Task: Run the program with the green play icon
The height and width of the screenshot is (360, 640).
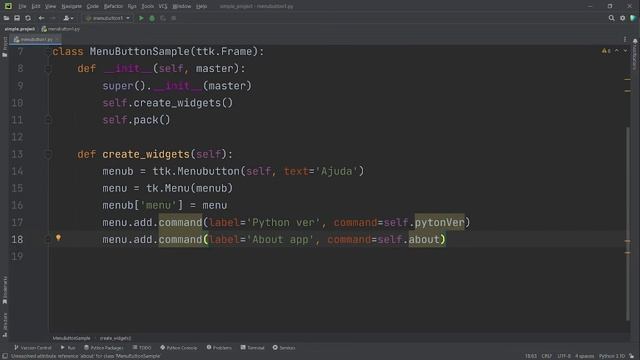Action: coord(141,18)
